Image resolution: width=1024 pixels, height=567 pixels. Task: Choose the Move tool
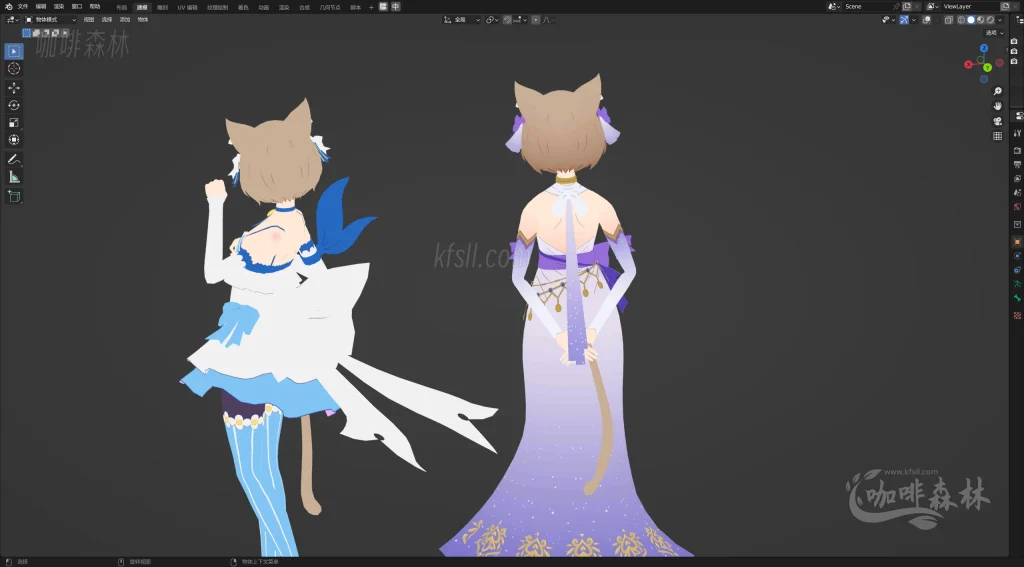[x=14, y=88]
